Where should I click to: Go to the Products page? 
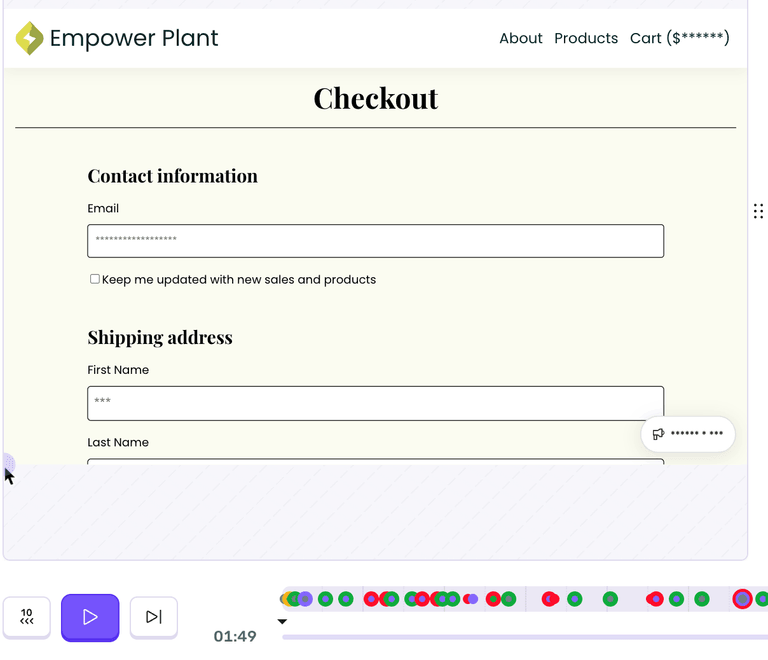[x=586, y=38]
